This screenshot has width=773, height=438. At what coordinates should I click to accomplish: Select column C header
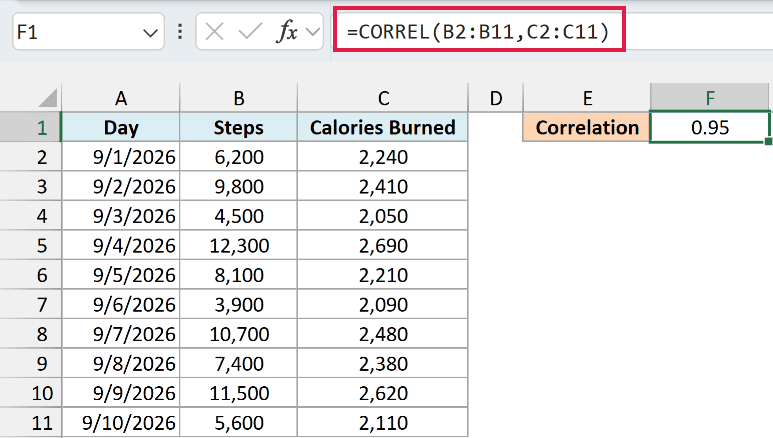(x=383, y=98)
